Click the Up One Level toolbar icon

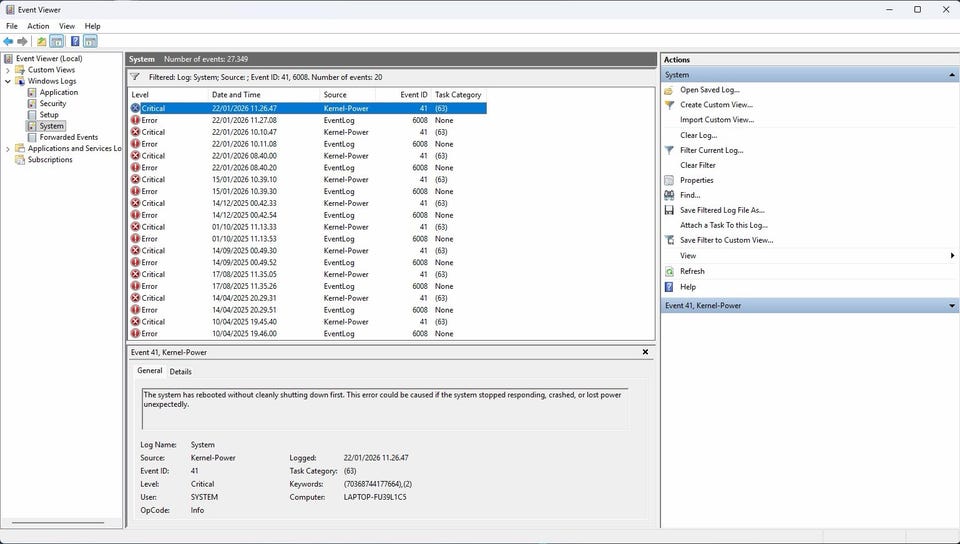coord(41,41)
